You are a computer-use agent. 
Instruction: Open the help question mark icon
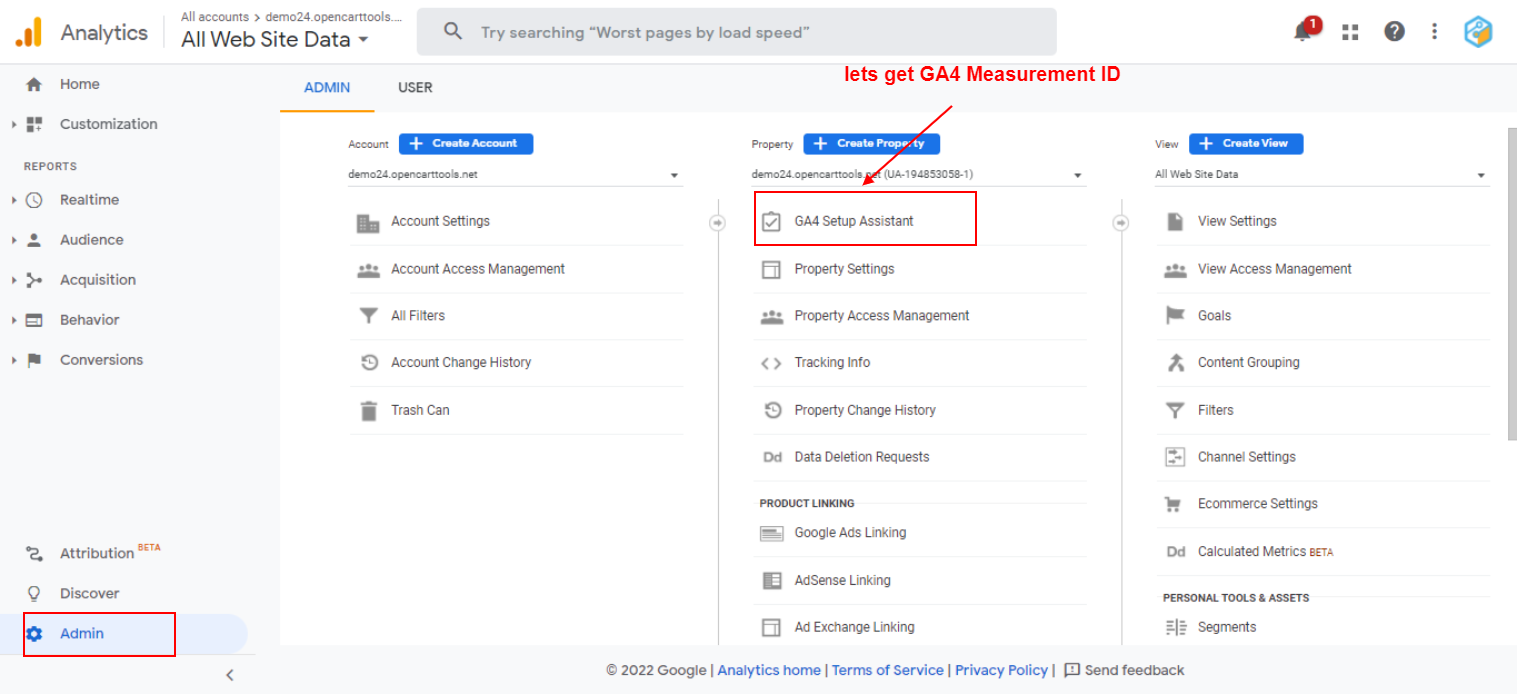(x=1394, y=32)
